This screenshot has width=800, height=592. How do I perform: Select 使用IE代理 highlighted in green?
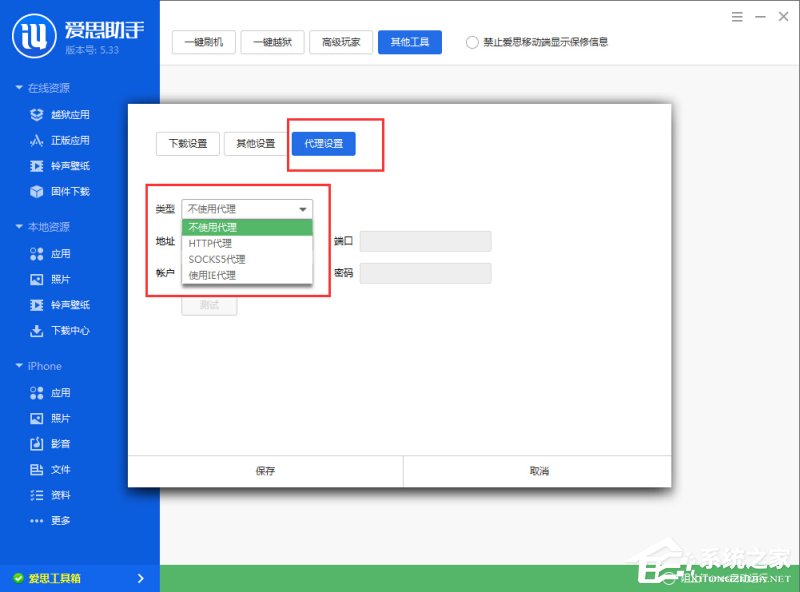(x=216, y=274)
